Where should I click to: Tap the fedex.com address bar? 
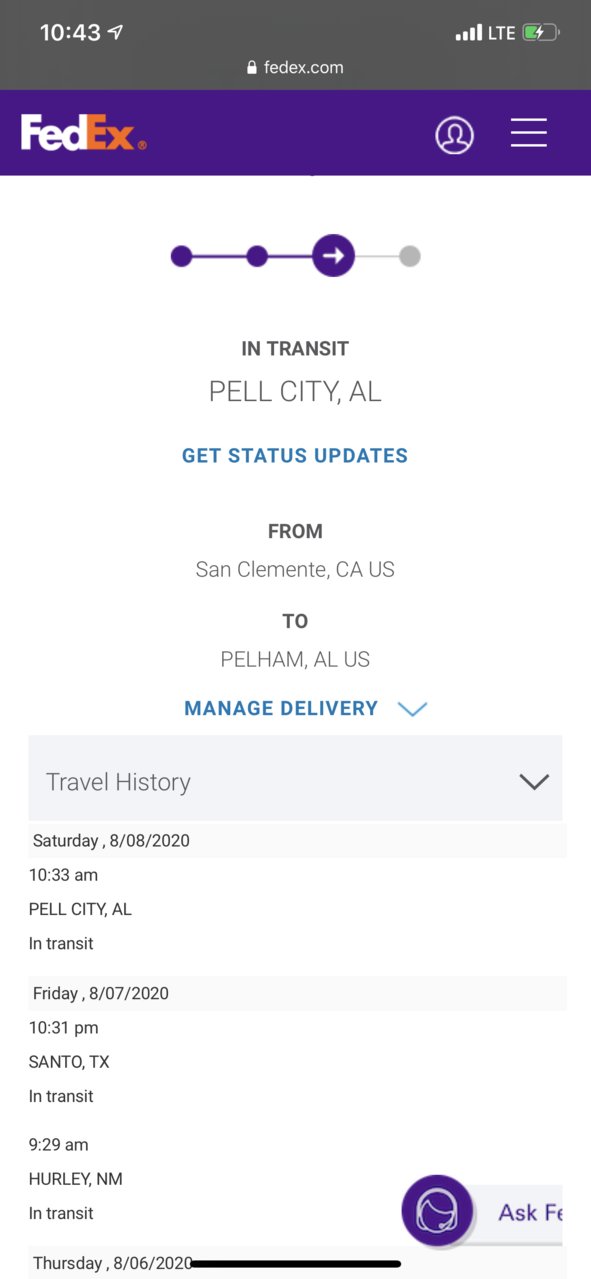(x=295, y=68)
